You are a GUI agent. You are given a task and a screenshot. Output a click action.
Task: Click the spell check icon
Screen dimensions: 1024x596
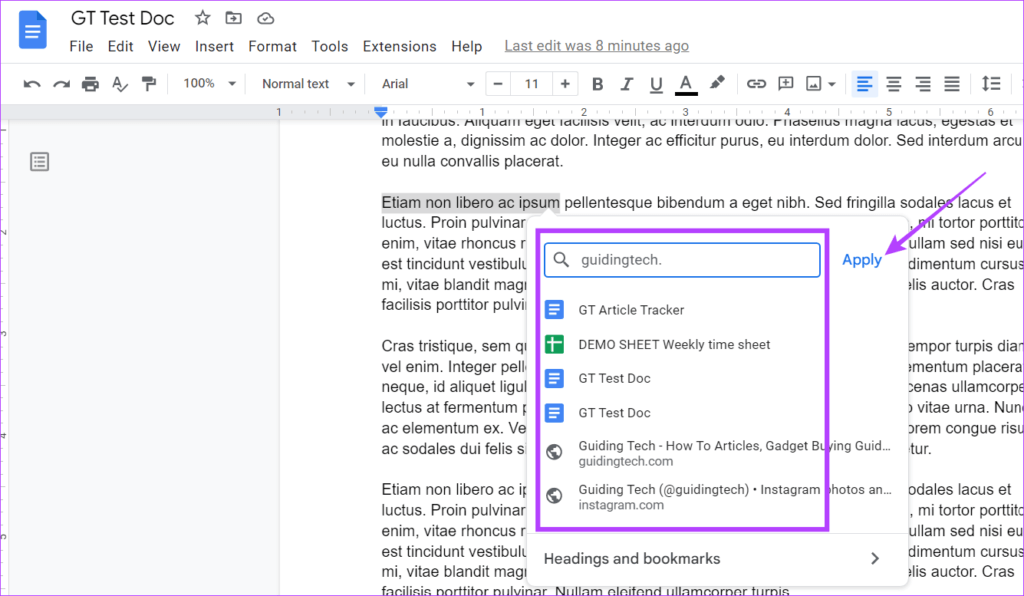[120, 84]
